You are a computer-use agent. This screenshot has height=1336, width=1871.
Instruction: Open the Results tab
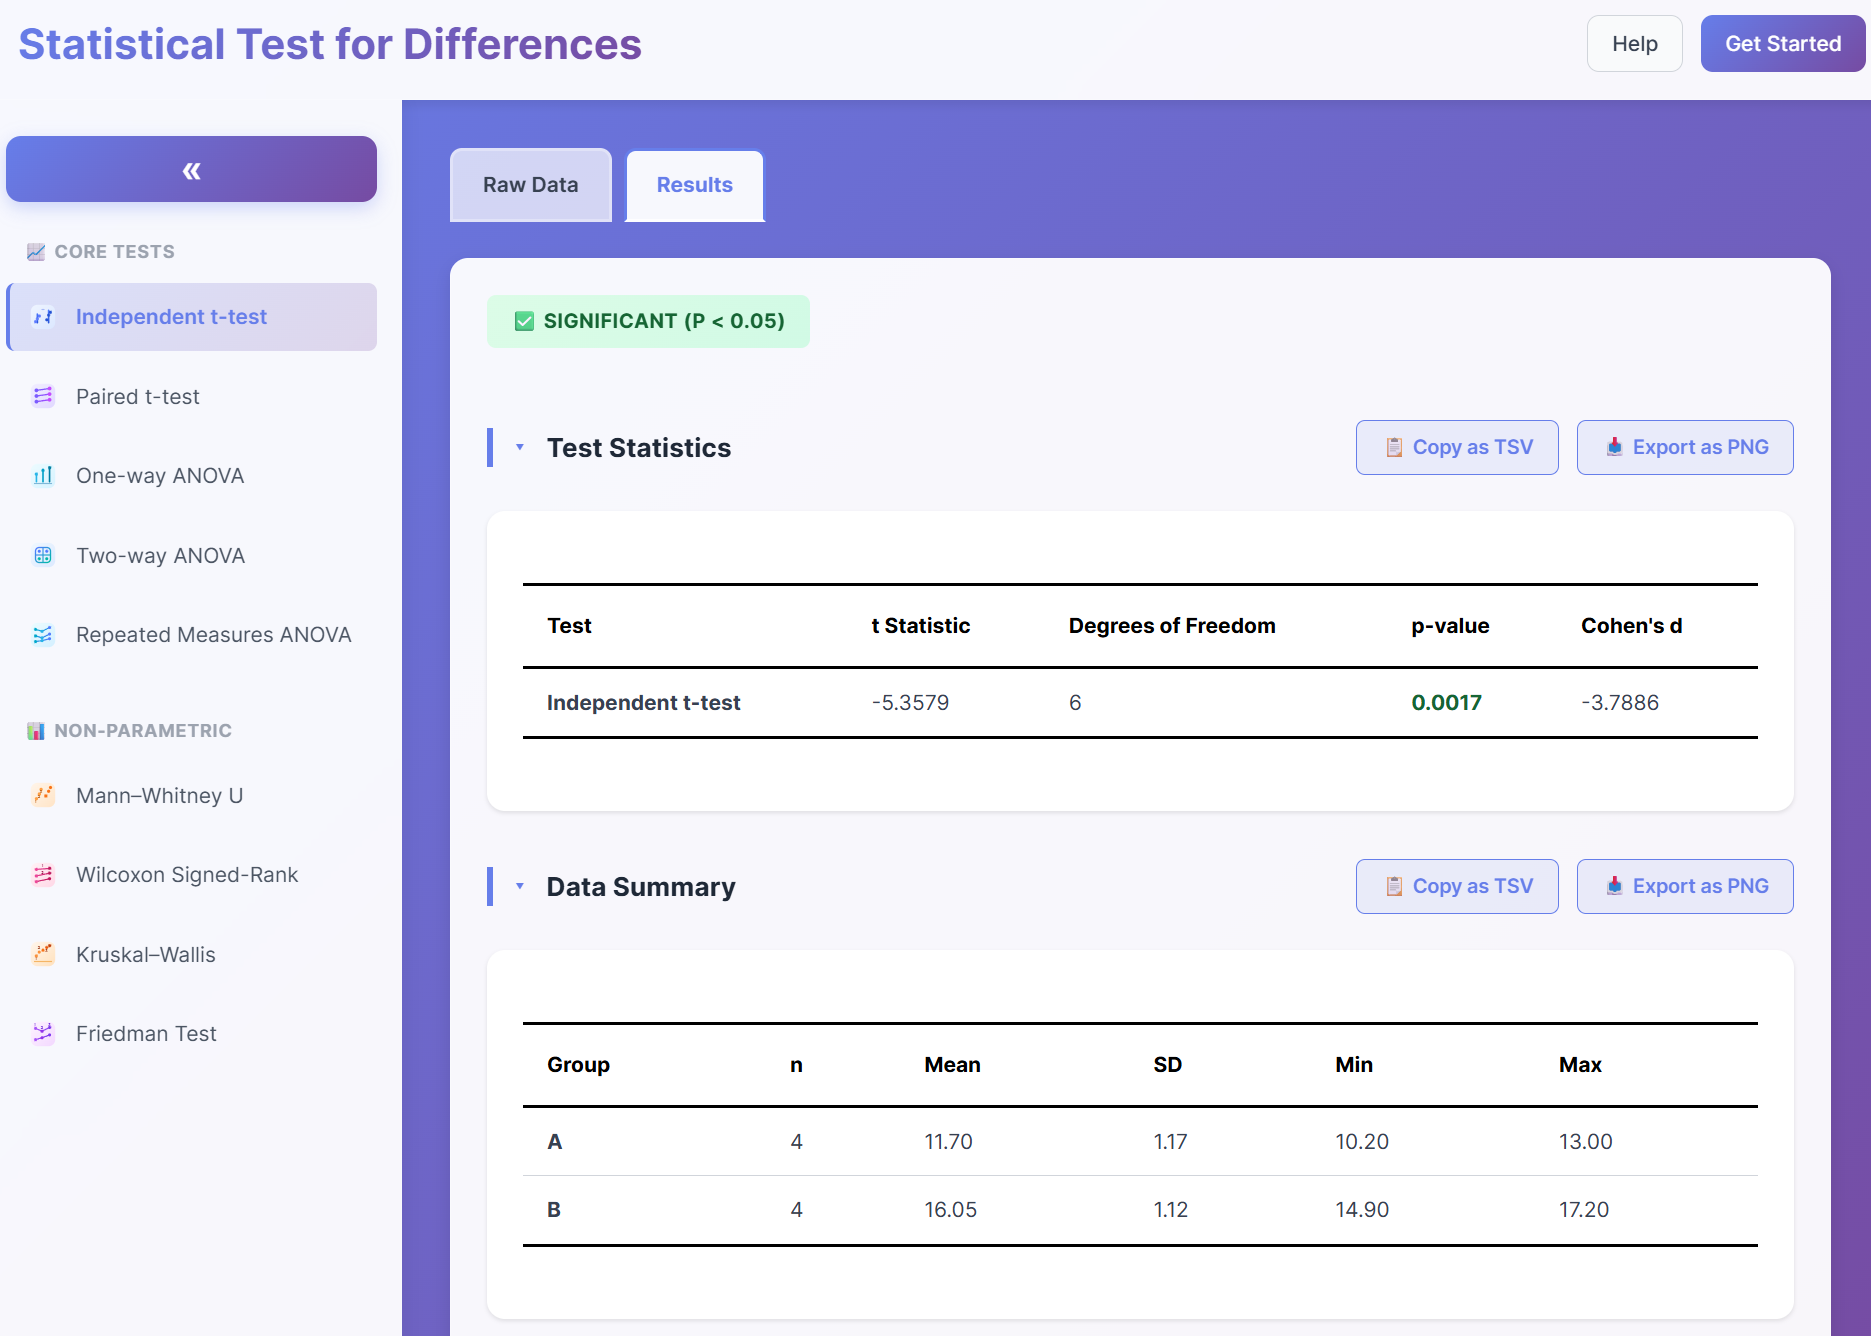(x=694, y=184)
